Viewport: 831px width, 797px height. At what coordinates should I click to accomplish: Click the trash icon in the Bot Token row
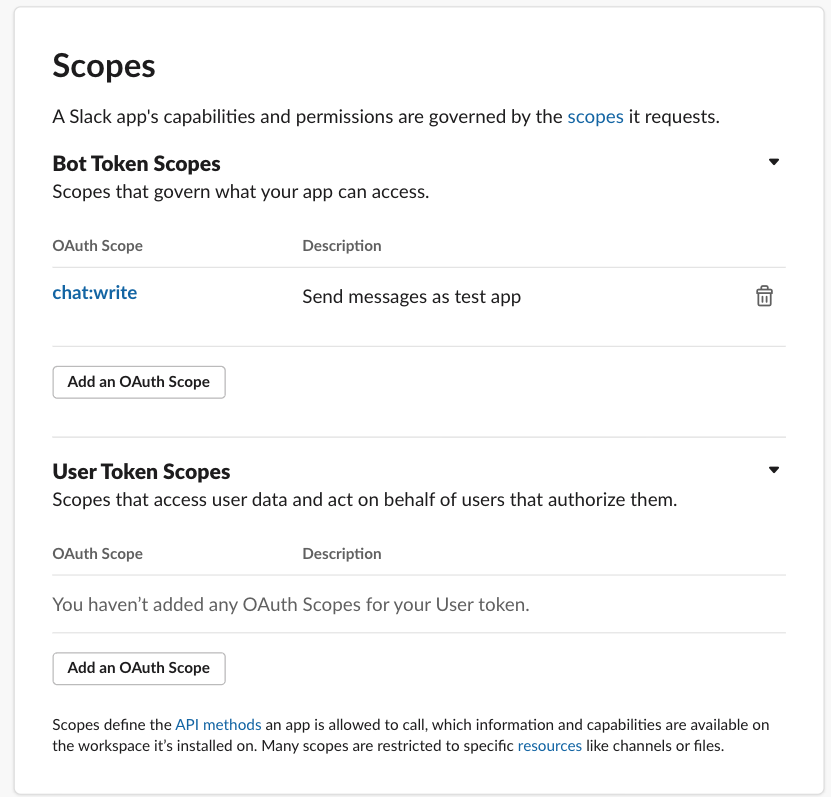coord(764,296)
